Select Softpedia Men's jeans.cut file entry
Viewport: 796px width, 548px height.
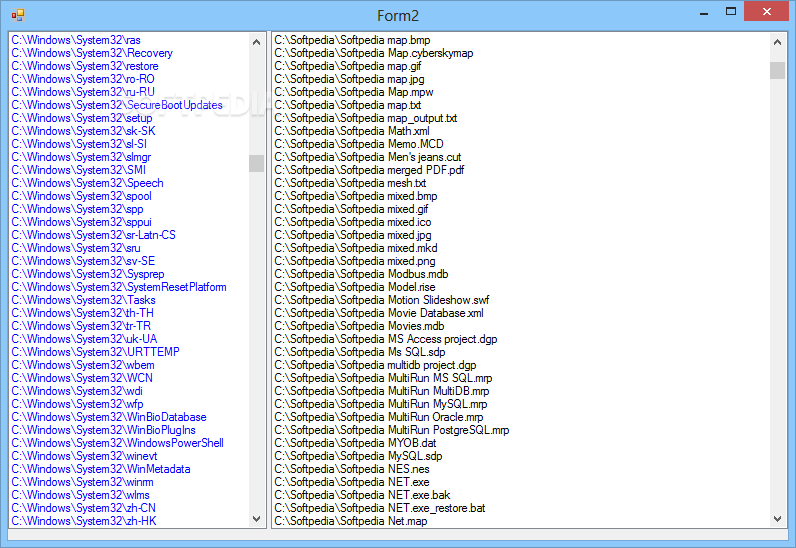click(368, 157)
